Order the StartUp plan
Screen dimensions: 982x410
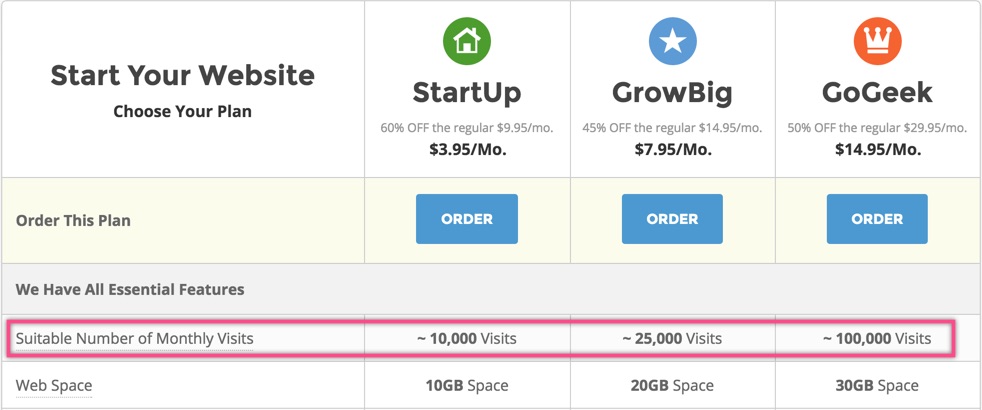[x=467, y=219]
